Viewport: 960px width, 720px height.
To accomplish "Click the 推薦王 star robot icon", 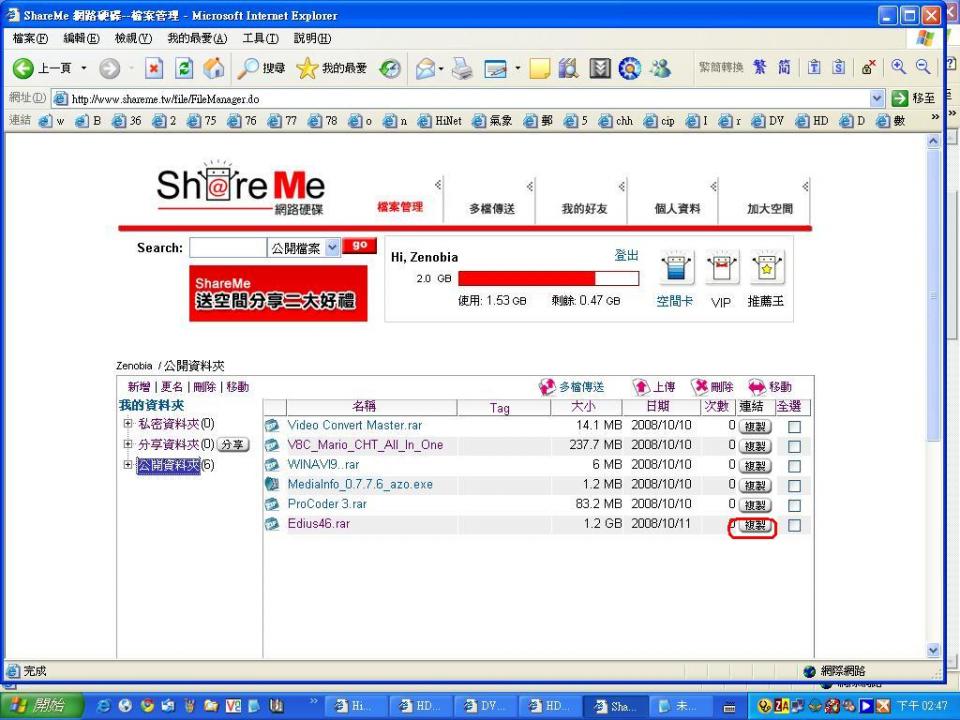I will coord(767,267).
